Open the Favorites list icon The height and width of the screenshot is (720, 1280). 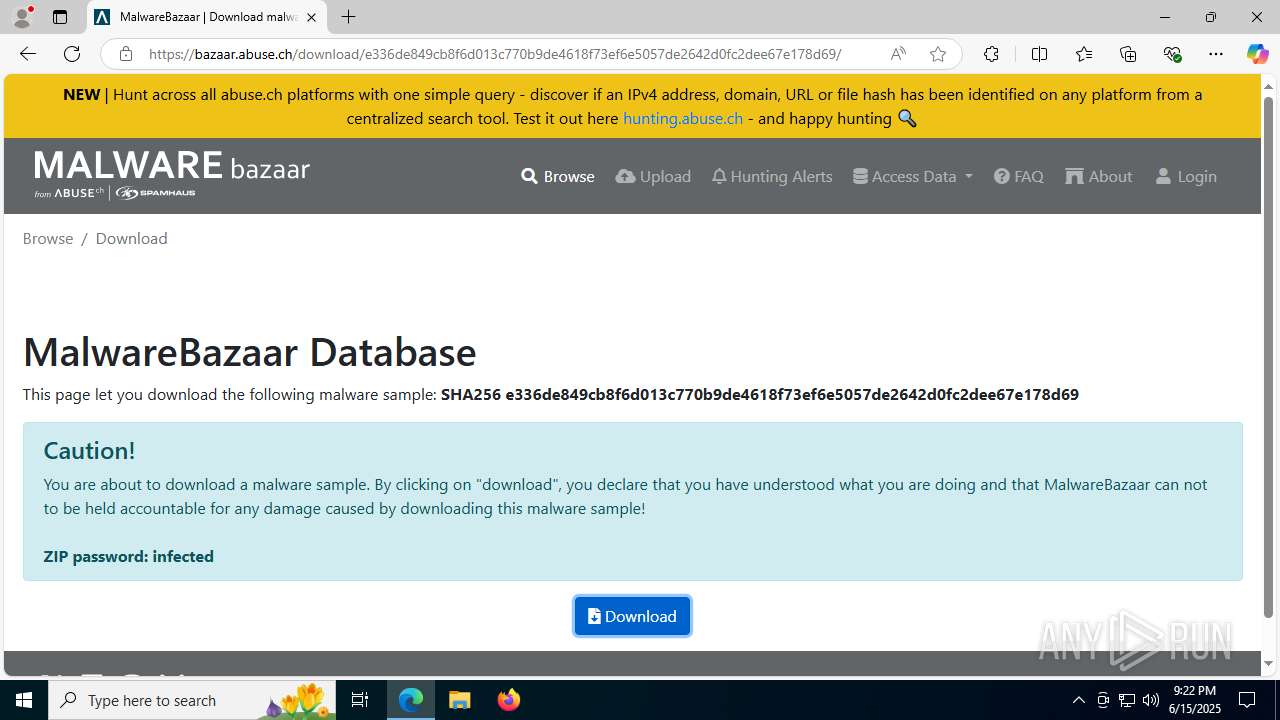click(1084, 54)
